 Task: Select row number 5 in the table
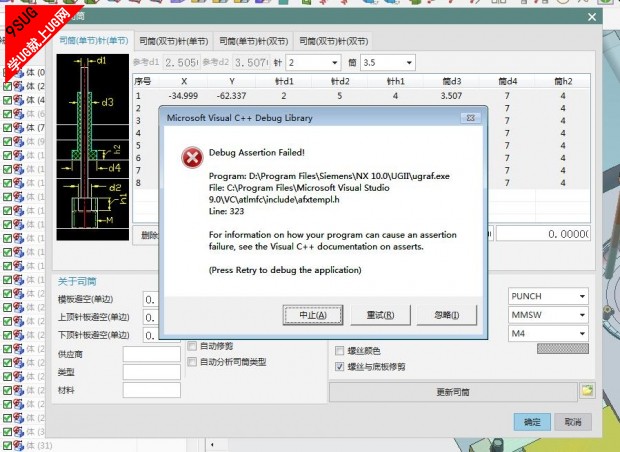pos(138,146)
